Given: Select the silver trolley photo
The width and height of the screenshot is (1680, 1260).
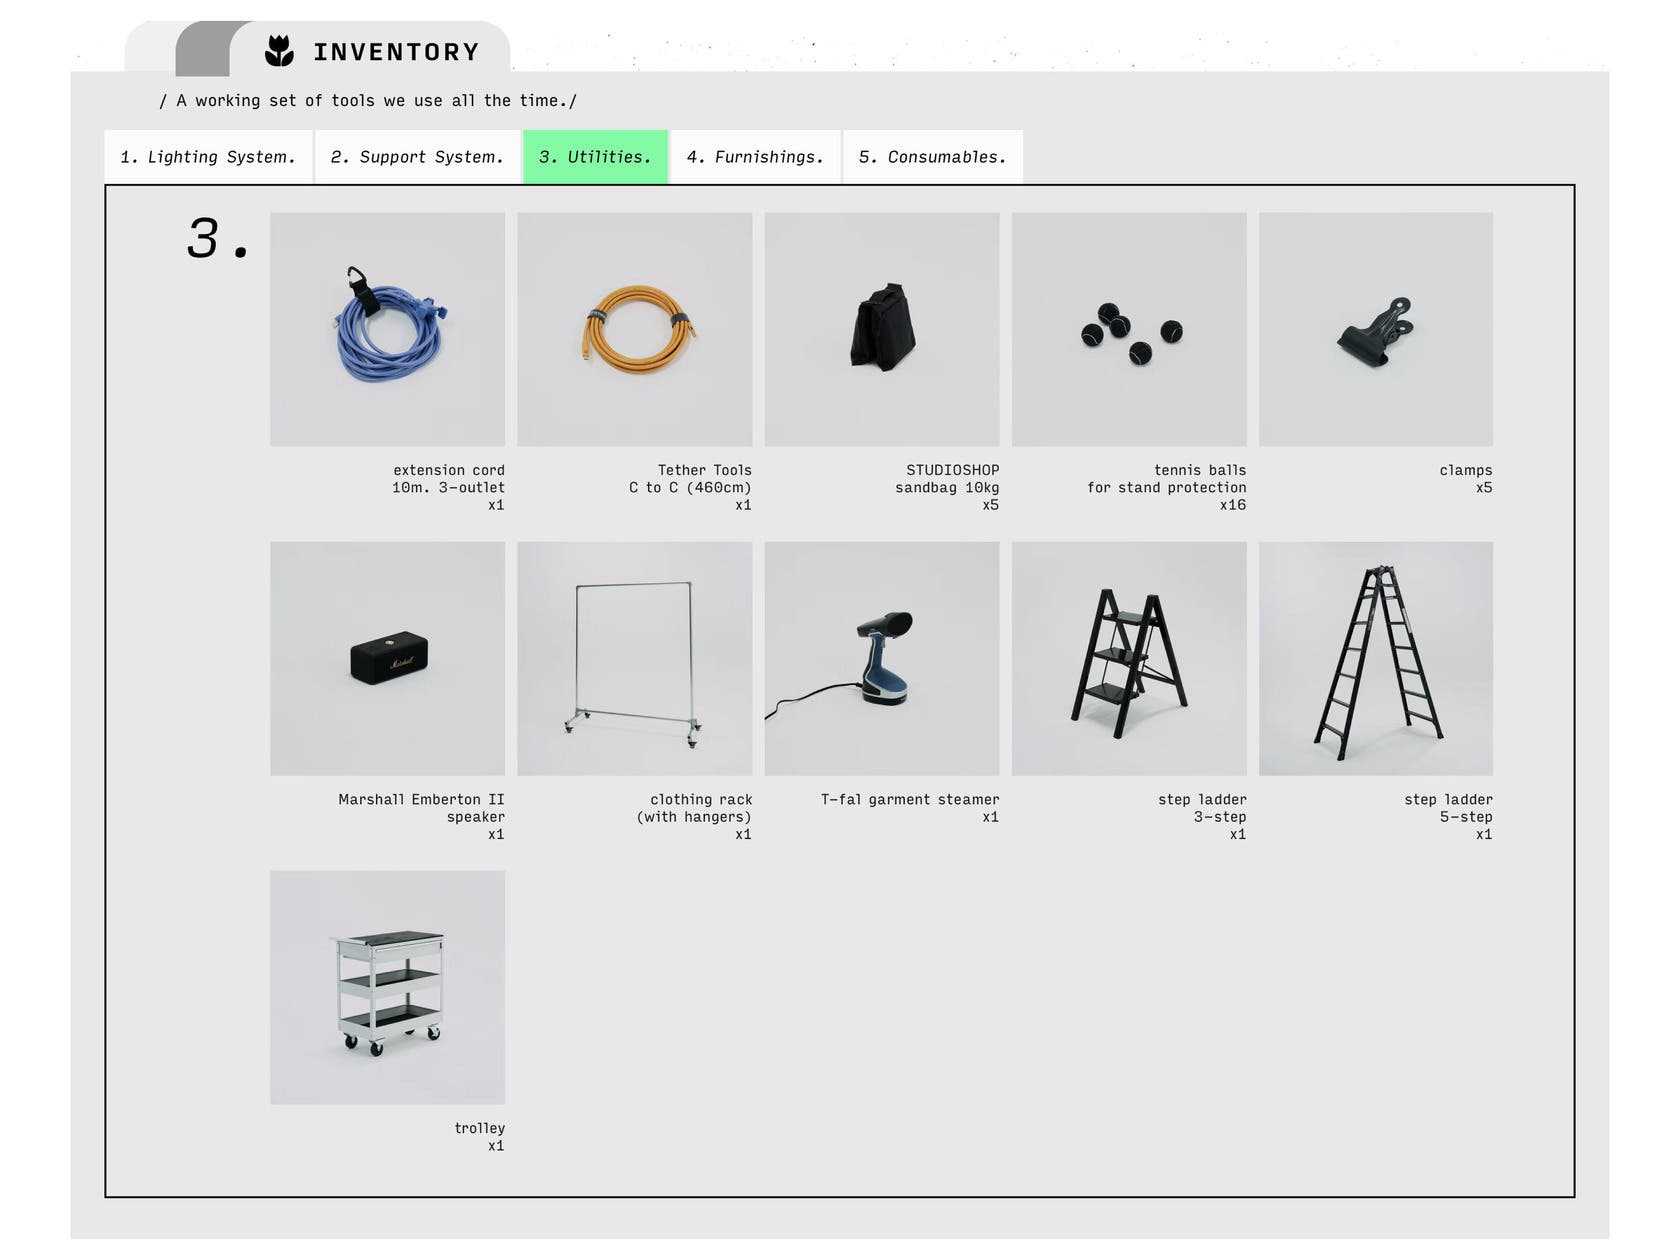Looking at the screenshot, I should (x=387, y=987).
